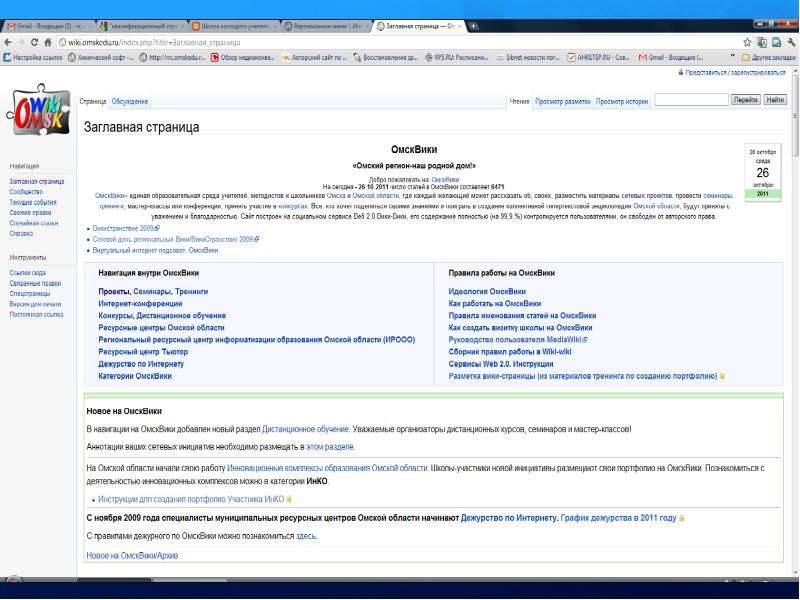Switch to the Вертикальное меню tab
This screenshot has width=800, height=600.
[x=327, y=26]
